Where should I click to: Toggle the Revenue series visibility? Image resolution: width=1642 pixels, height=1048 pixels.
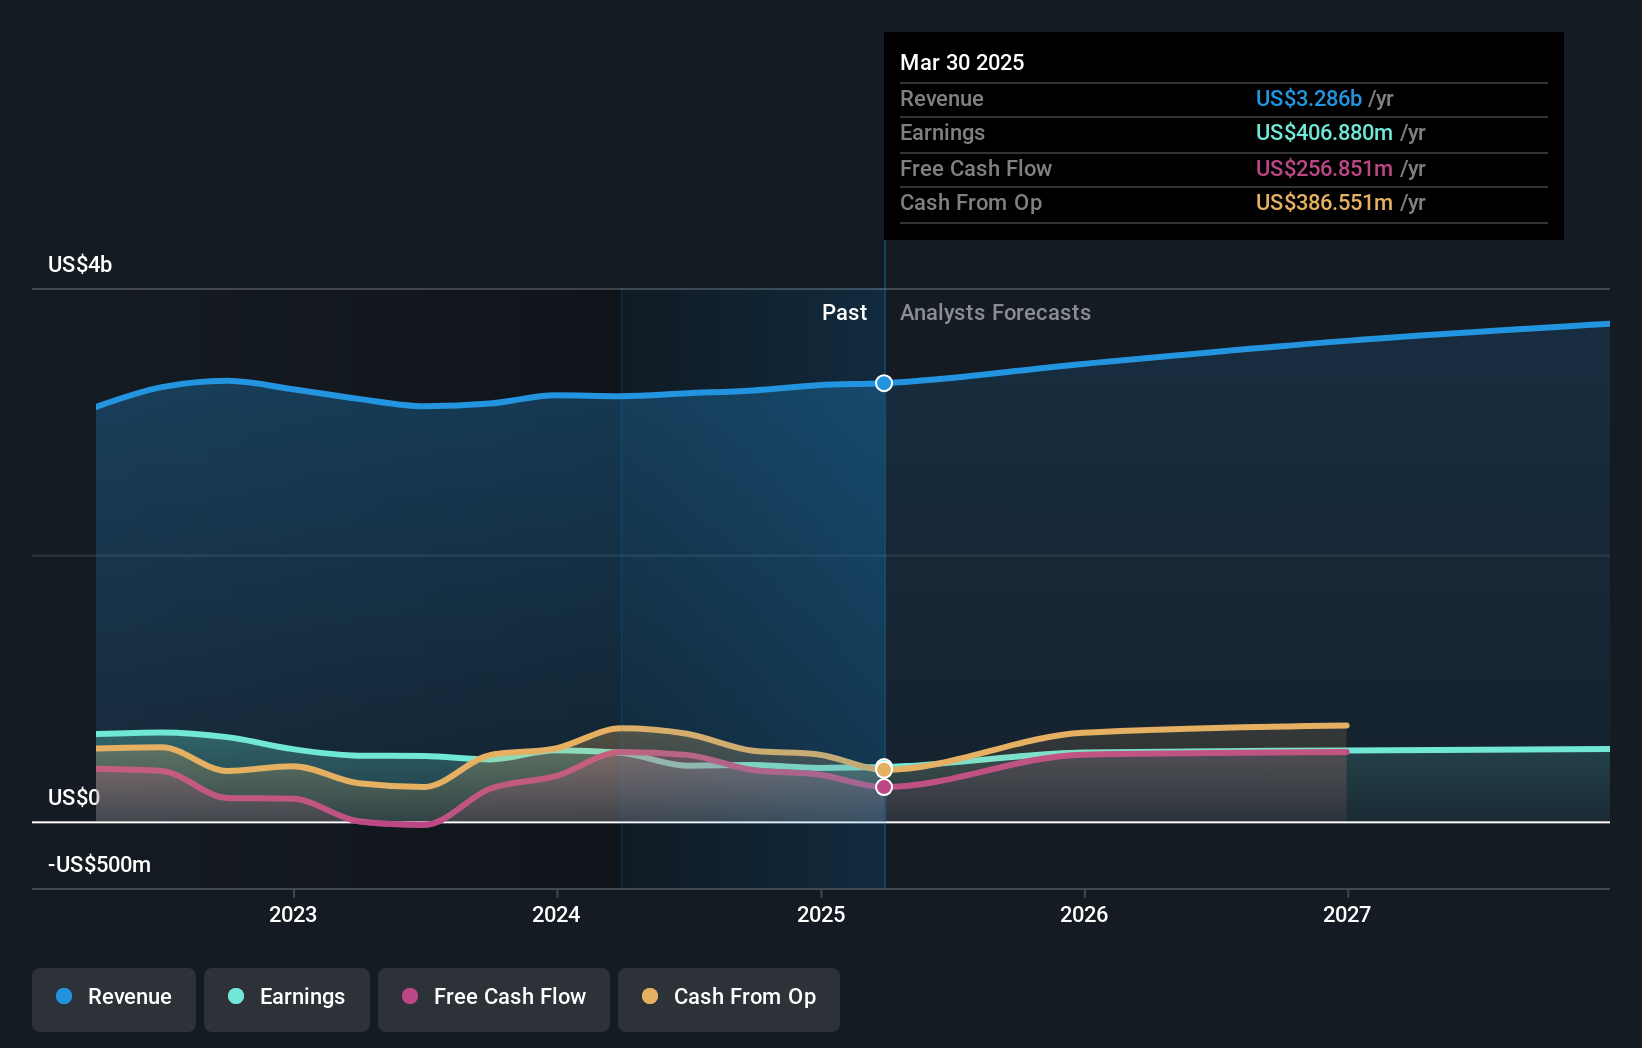coord(113,997)
